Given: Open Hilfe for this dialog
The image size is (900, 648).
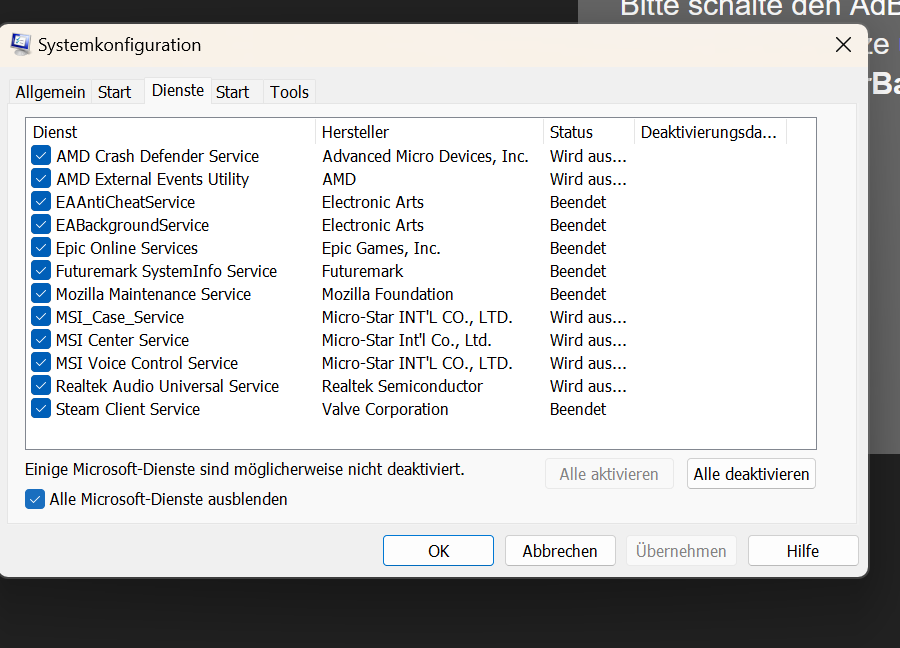Looking at the screenshot, I should [x=802, y=551].
